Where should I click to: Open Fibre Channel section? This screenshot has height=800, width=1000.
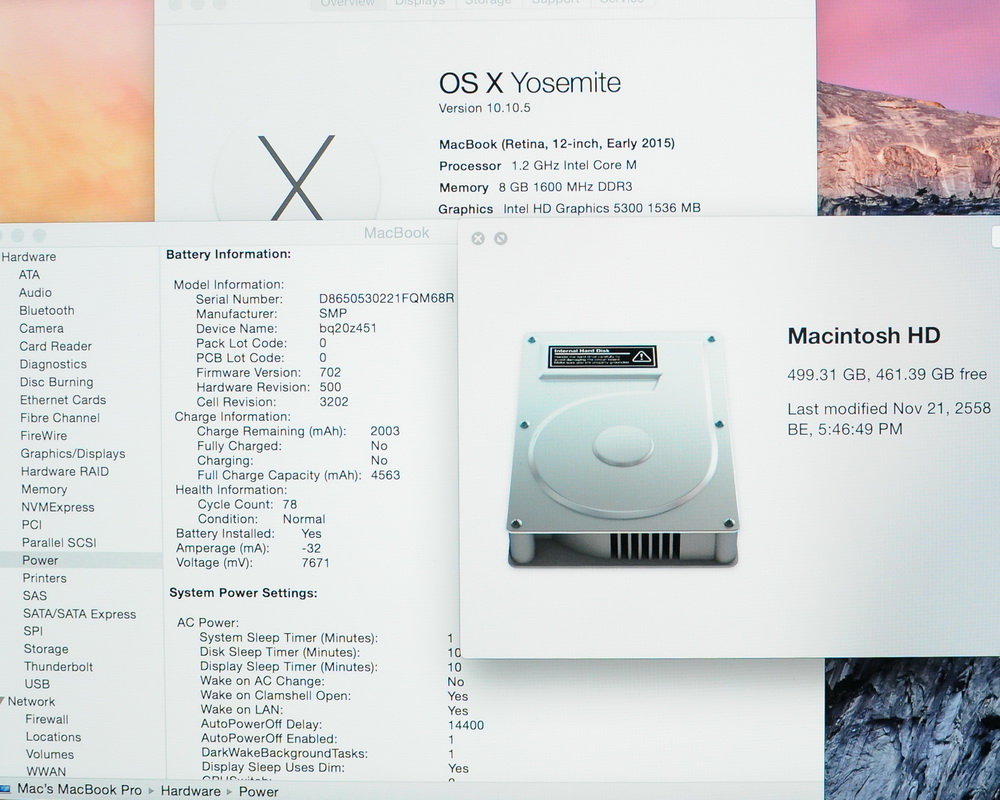point(60,417)
